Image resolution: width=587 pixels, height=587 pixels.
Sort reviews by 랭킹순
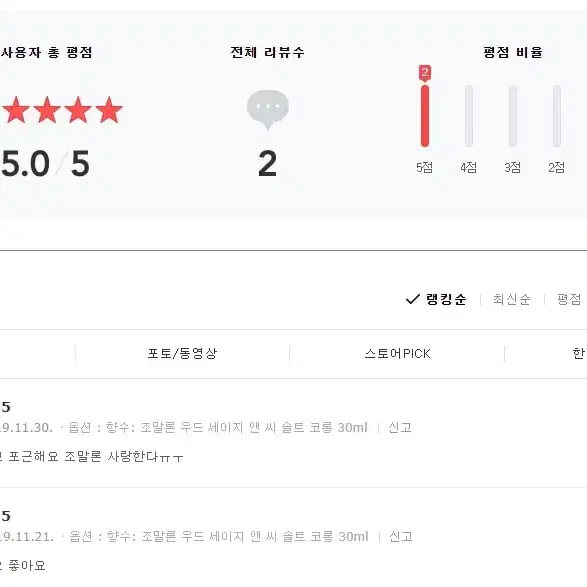pos(446,299)
